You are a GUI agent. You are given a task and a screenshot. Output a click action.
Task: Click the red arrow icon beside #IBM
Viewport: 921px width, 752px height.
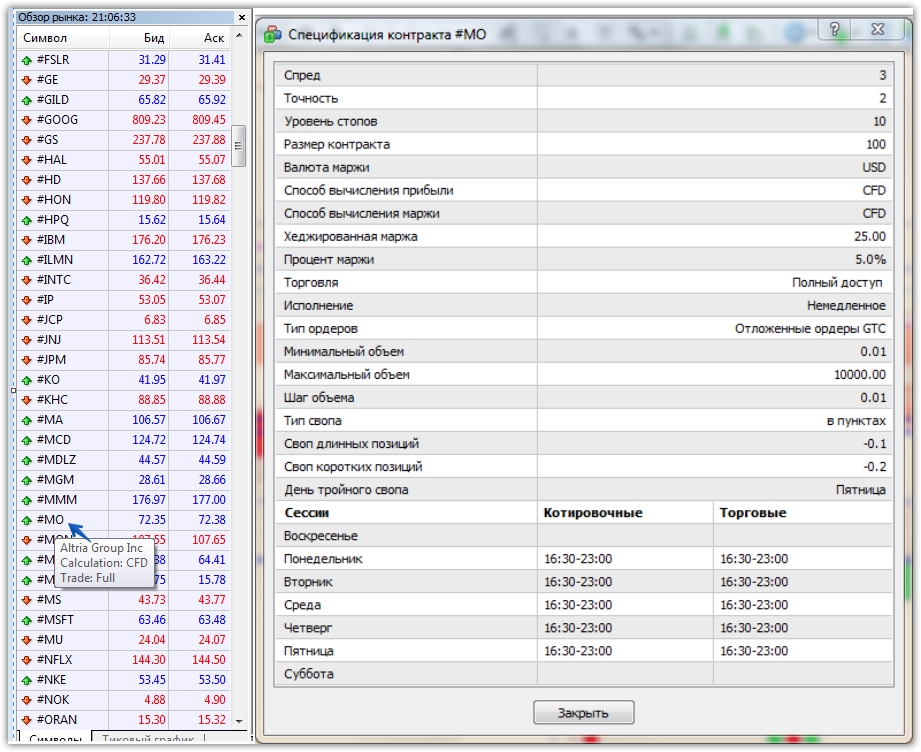pos(26,240)
